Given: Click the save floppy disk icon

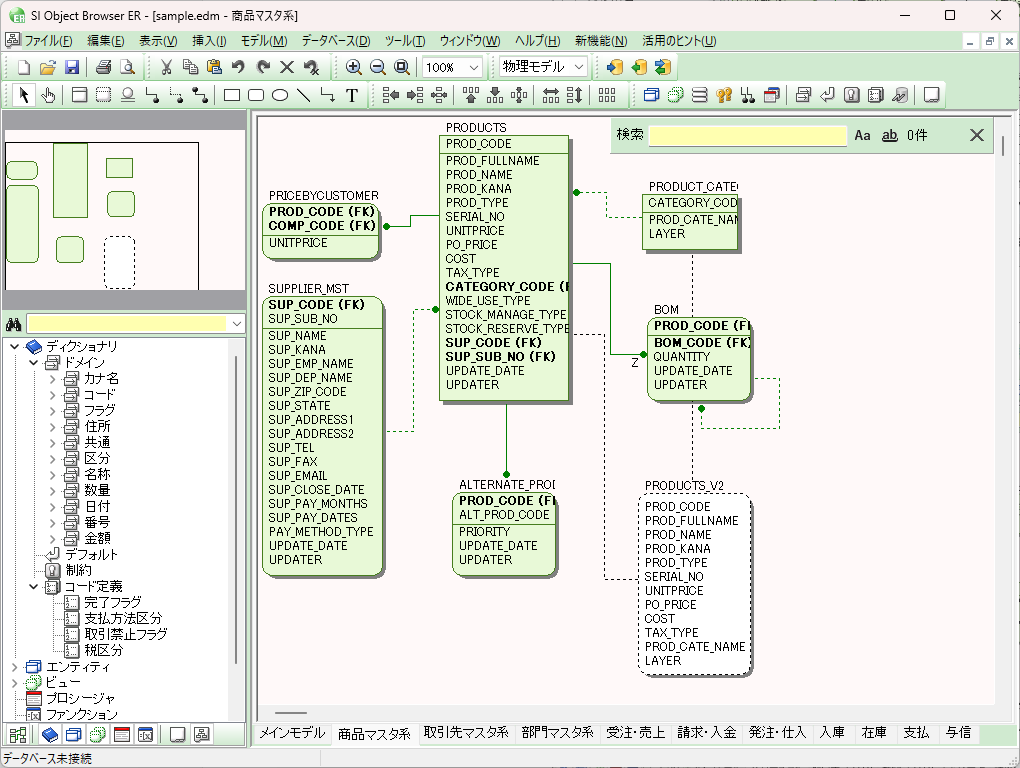Looking at the screenshot, I should (x=72, y=67).
